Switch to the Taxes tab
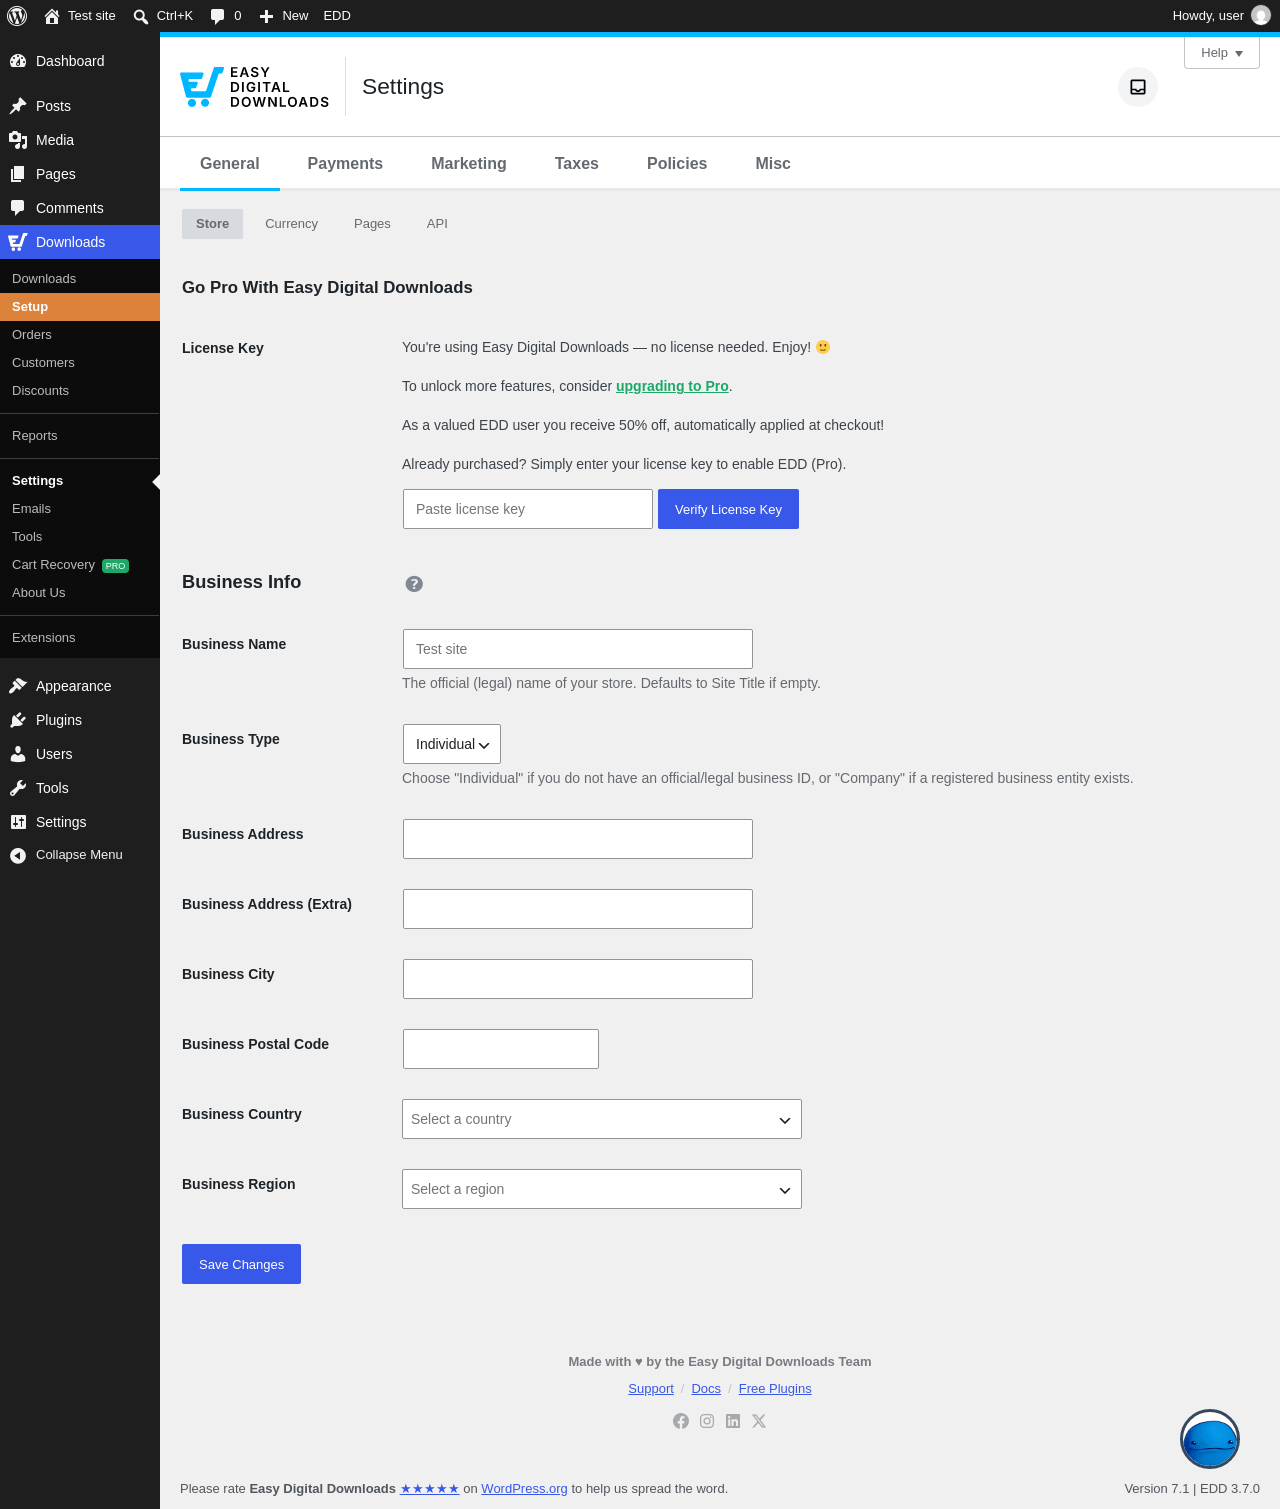This screenshot has width=1280, height=1509. (577, 163)
